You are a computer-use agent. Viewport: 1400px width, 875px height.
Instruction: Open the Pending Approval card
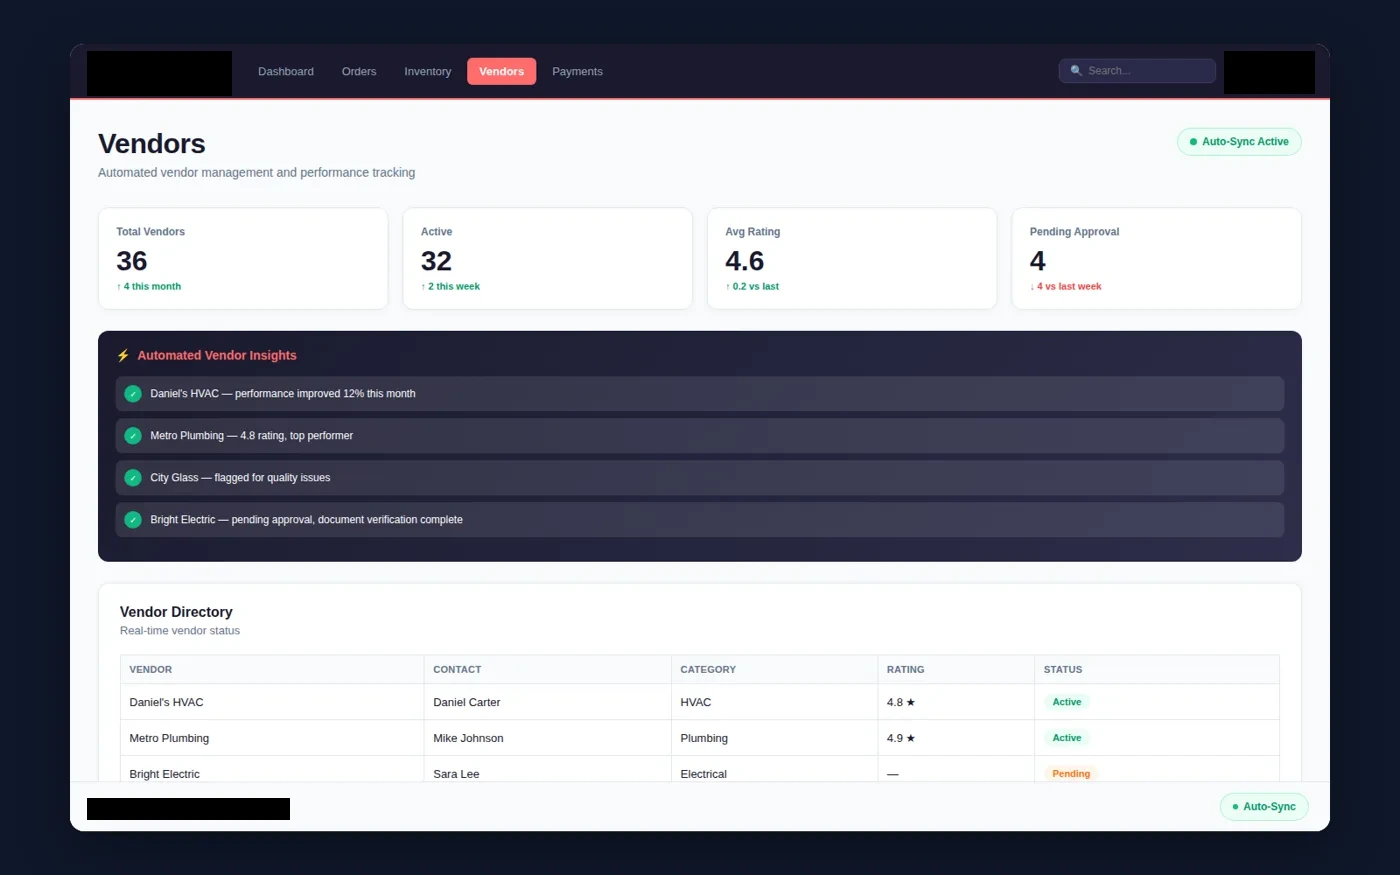pos(1156,259)
